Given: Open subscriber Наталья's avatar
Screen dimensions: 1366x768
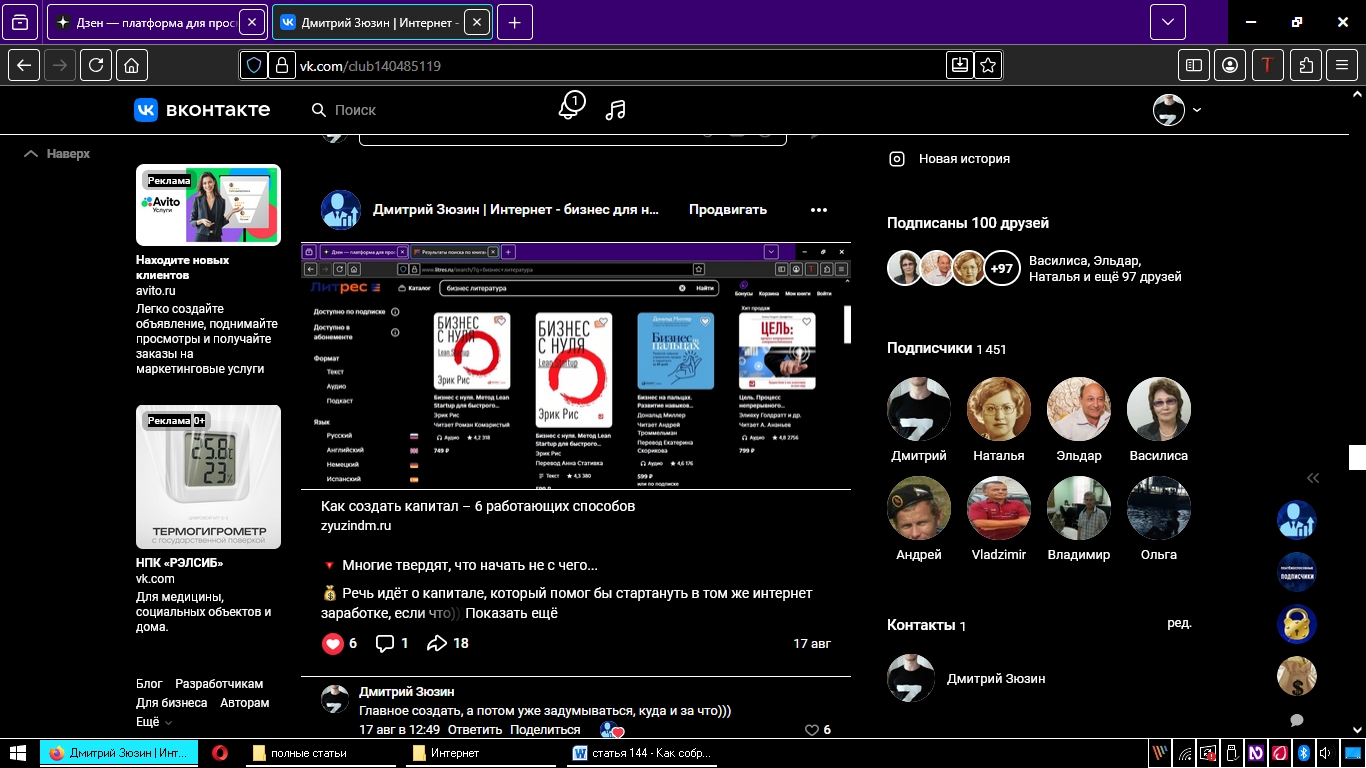Looking at the screenshot, I should click(x=998, y=409).
